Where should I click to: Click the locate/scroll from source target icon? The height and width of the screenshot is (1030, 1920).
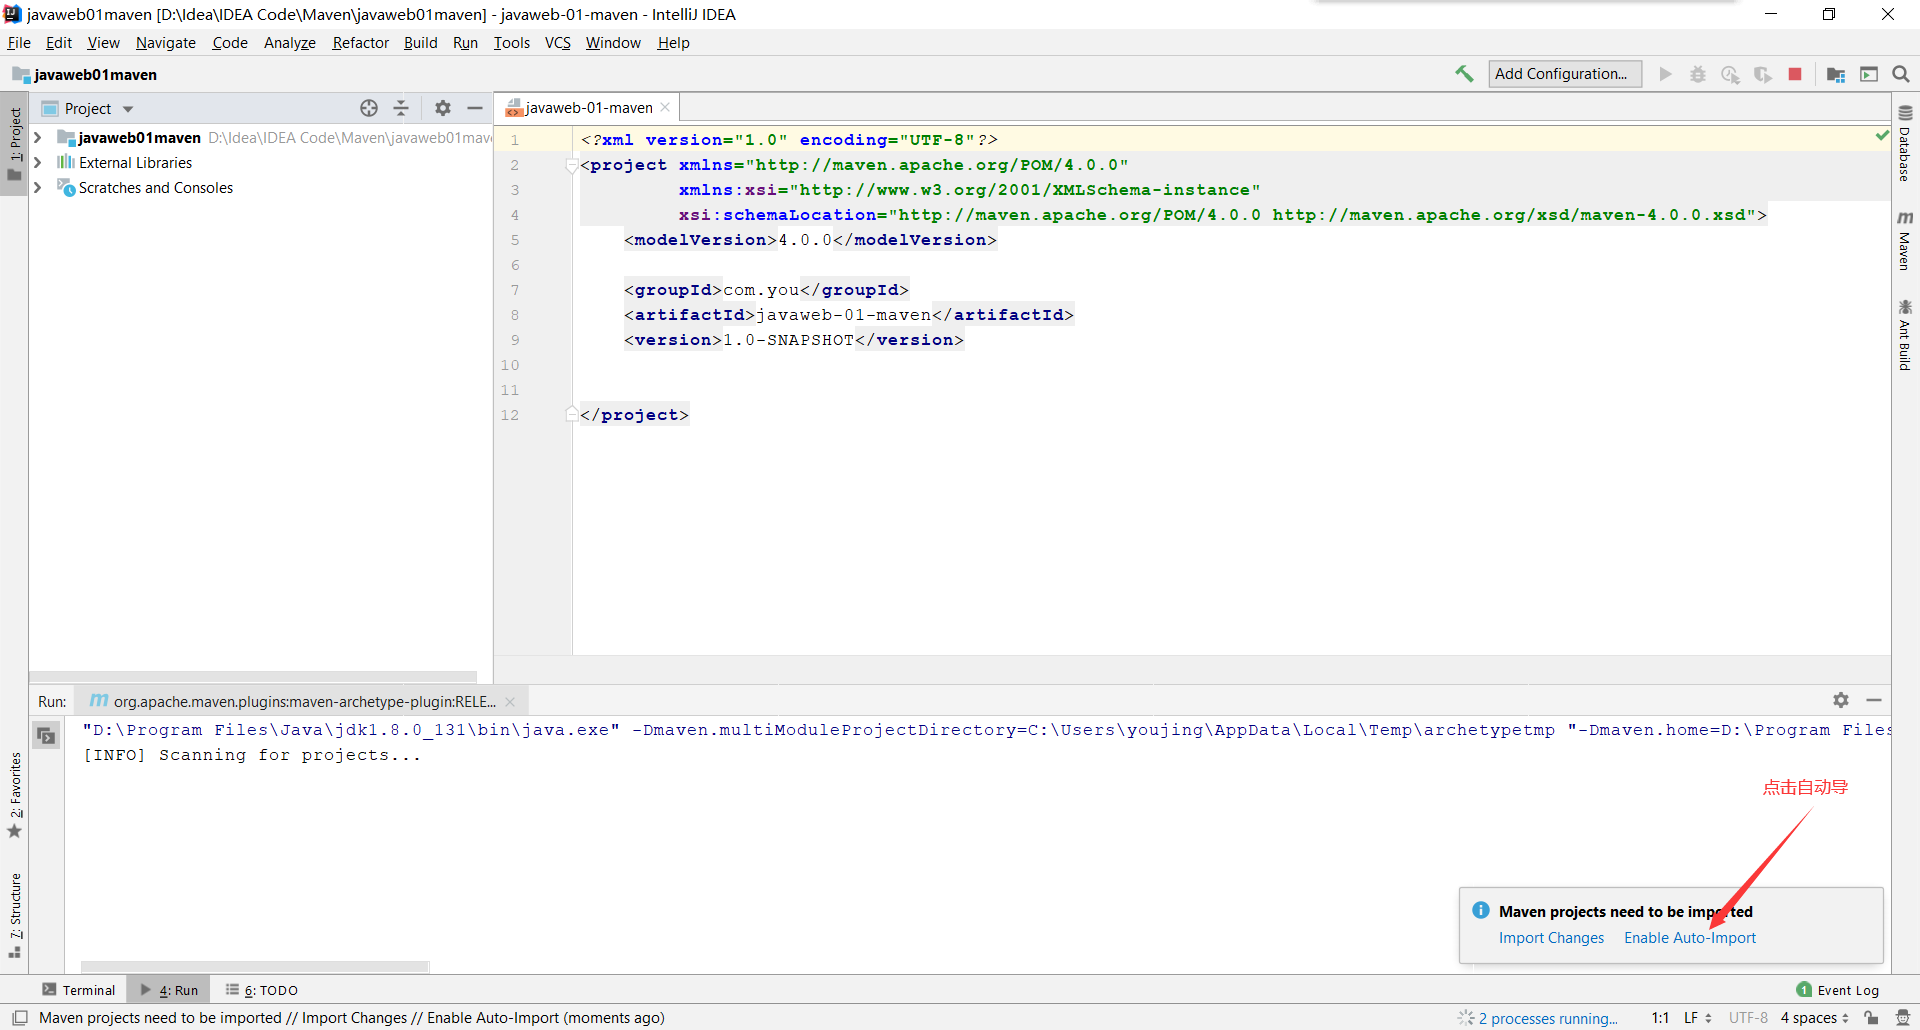pos(369,108)
